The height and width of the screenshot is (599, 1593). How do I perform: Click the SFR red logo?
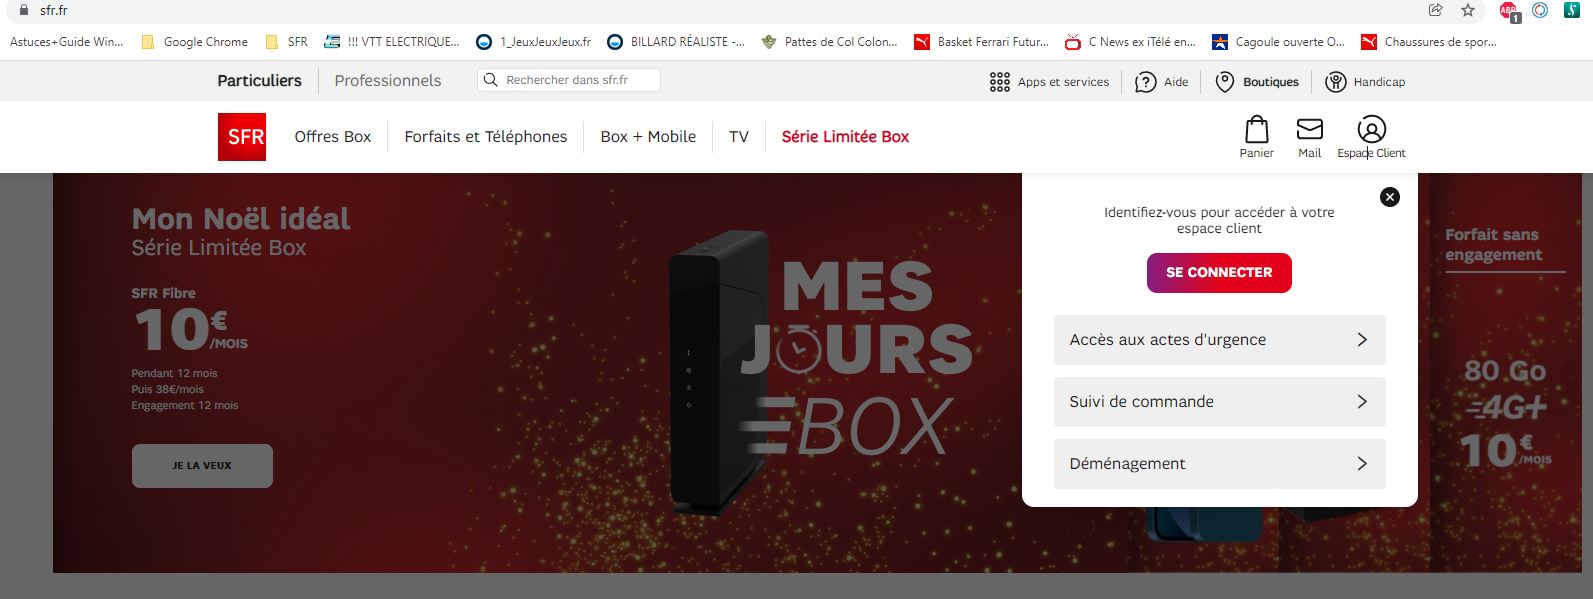coord(242,137)
